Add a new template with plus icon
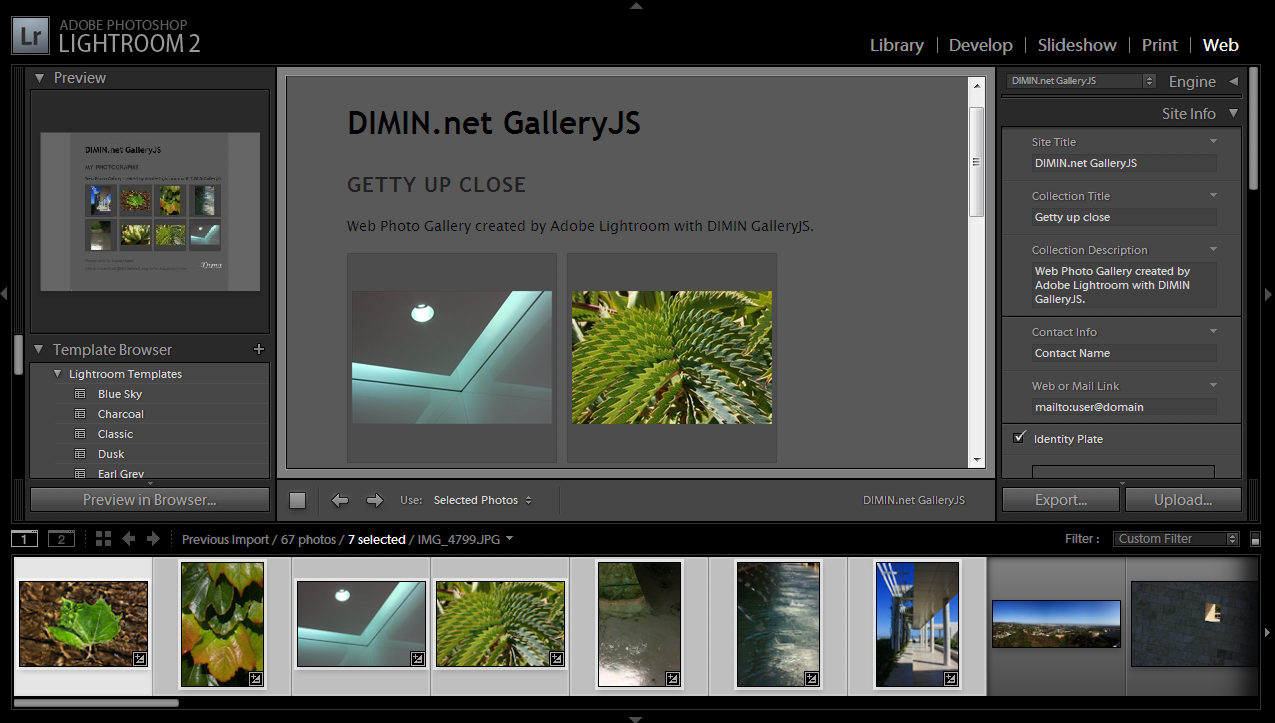This screenshot has height=723, width=1275. (259, 349)
